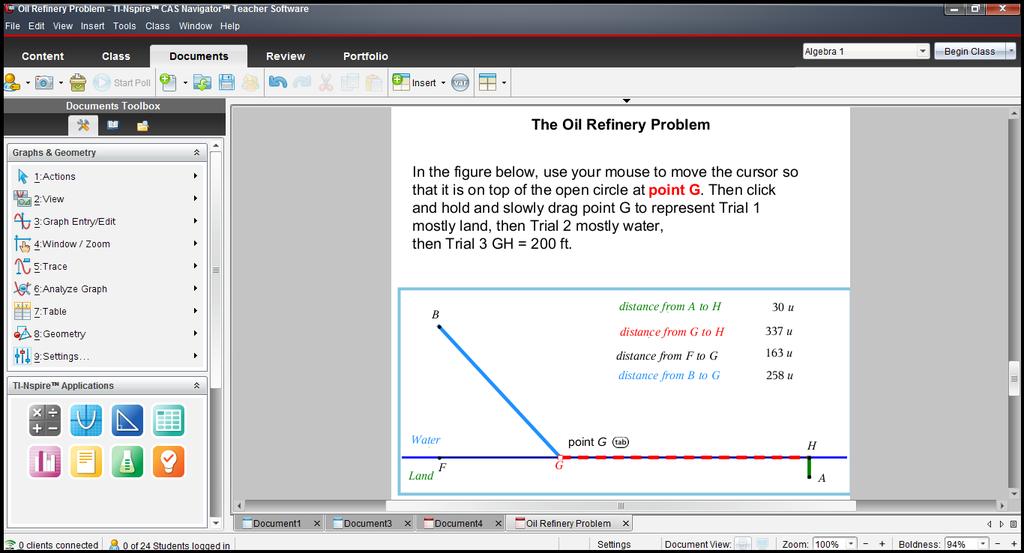This screenshot has height=553, width=1024.
Task: Click the var variables icon
Action: [460, 82]
